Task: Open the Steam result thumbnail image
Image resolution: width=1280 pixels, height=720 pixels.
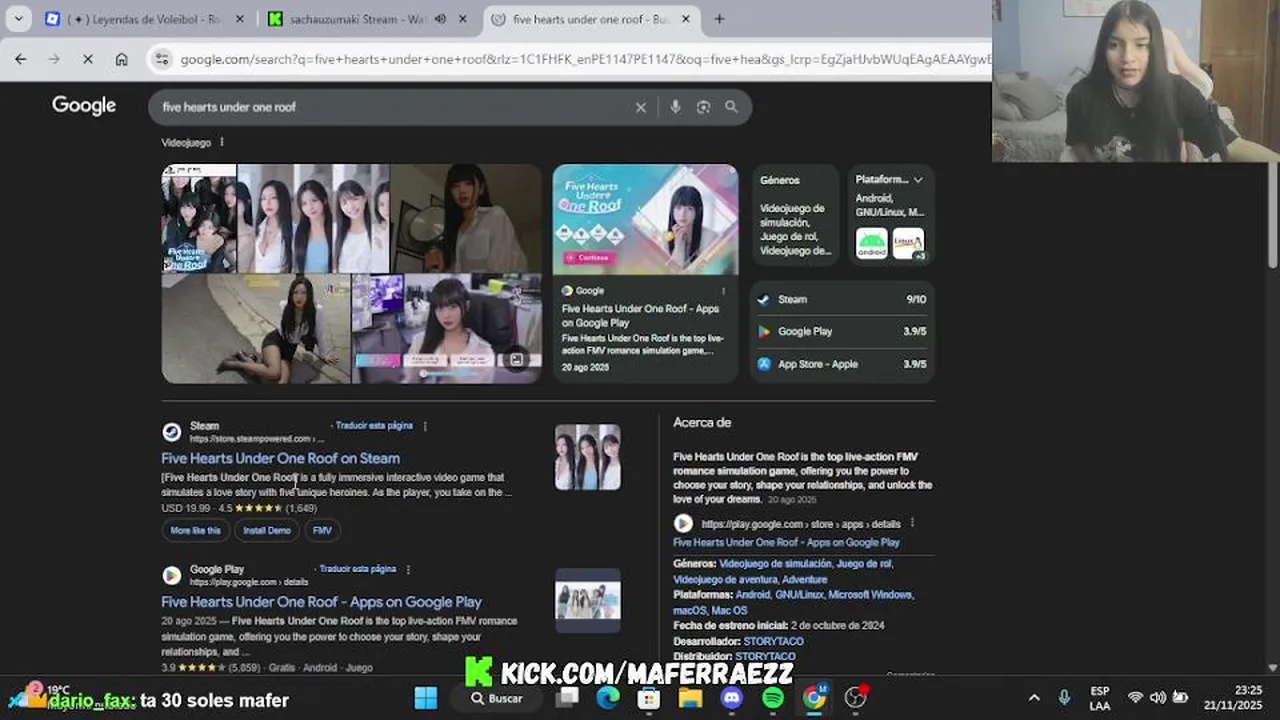Action: 588,457
